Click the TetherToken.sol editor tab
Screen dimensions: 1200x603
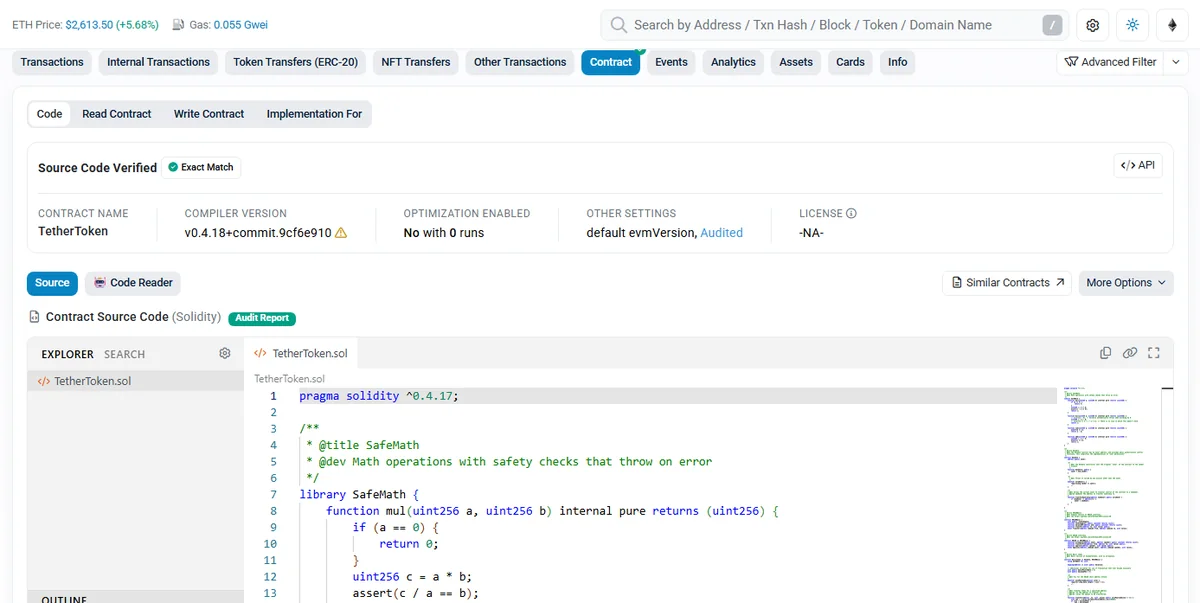pos(301,353)
